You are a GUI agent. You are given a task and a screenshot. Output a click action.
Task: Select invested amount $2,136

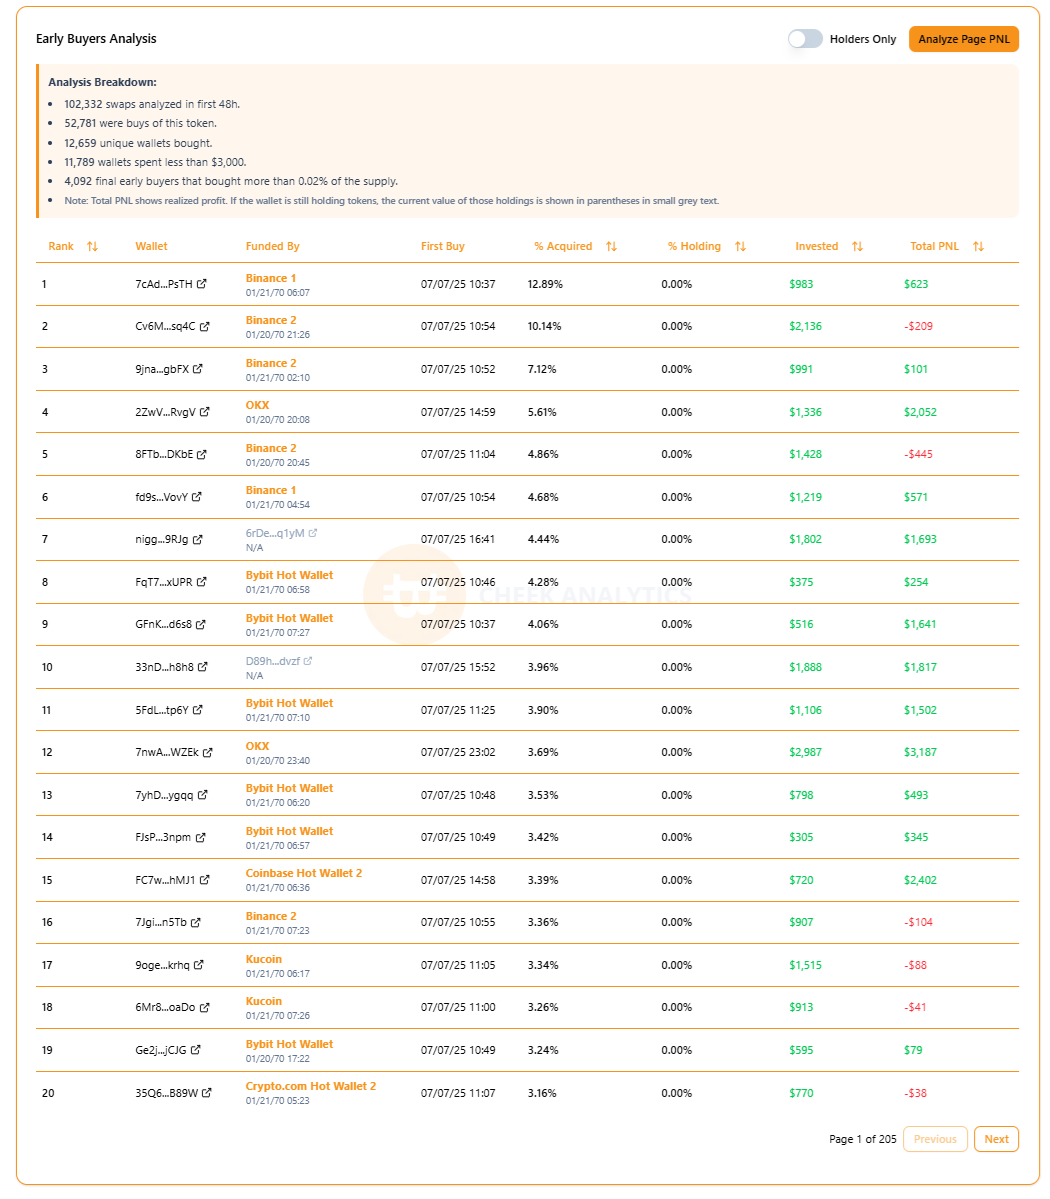pos(805,327)
